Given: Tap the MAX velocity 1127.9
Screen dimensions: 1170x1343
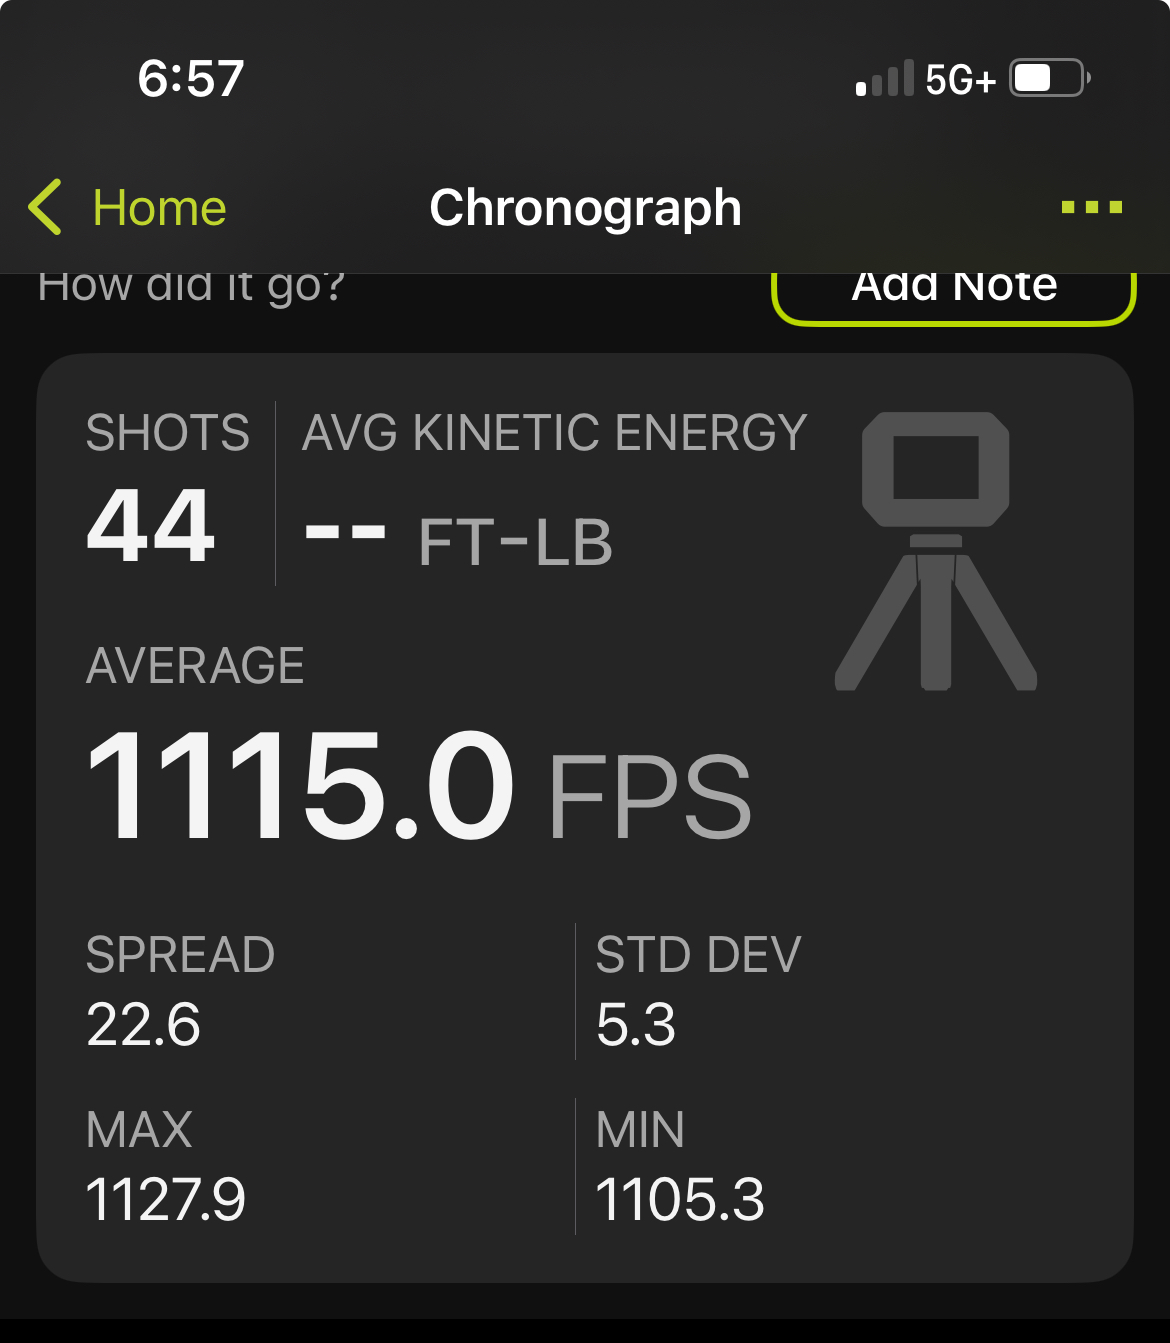Looking at the screenshot, I should click(x=166, y=1199).
